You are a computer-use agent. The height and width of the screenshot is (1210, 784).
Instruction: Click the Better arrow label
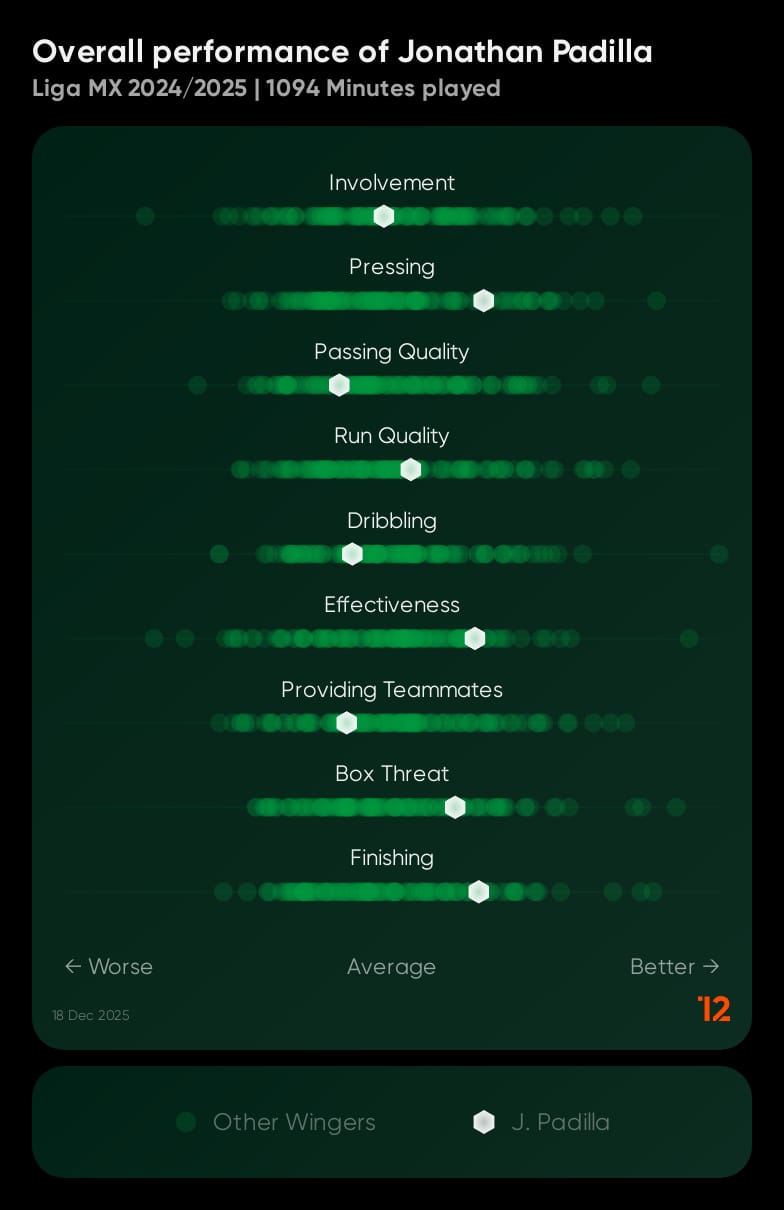point(675,966)
